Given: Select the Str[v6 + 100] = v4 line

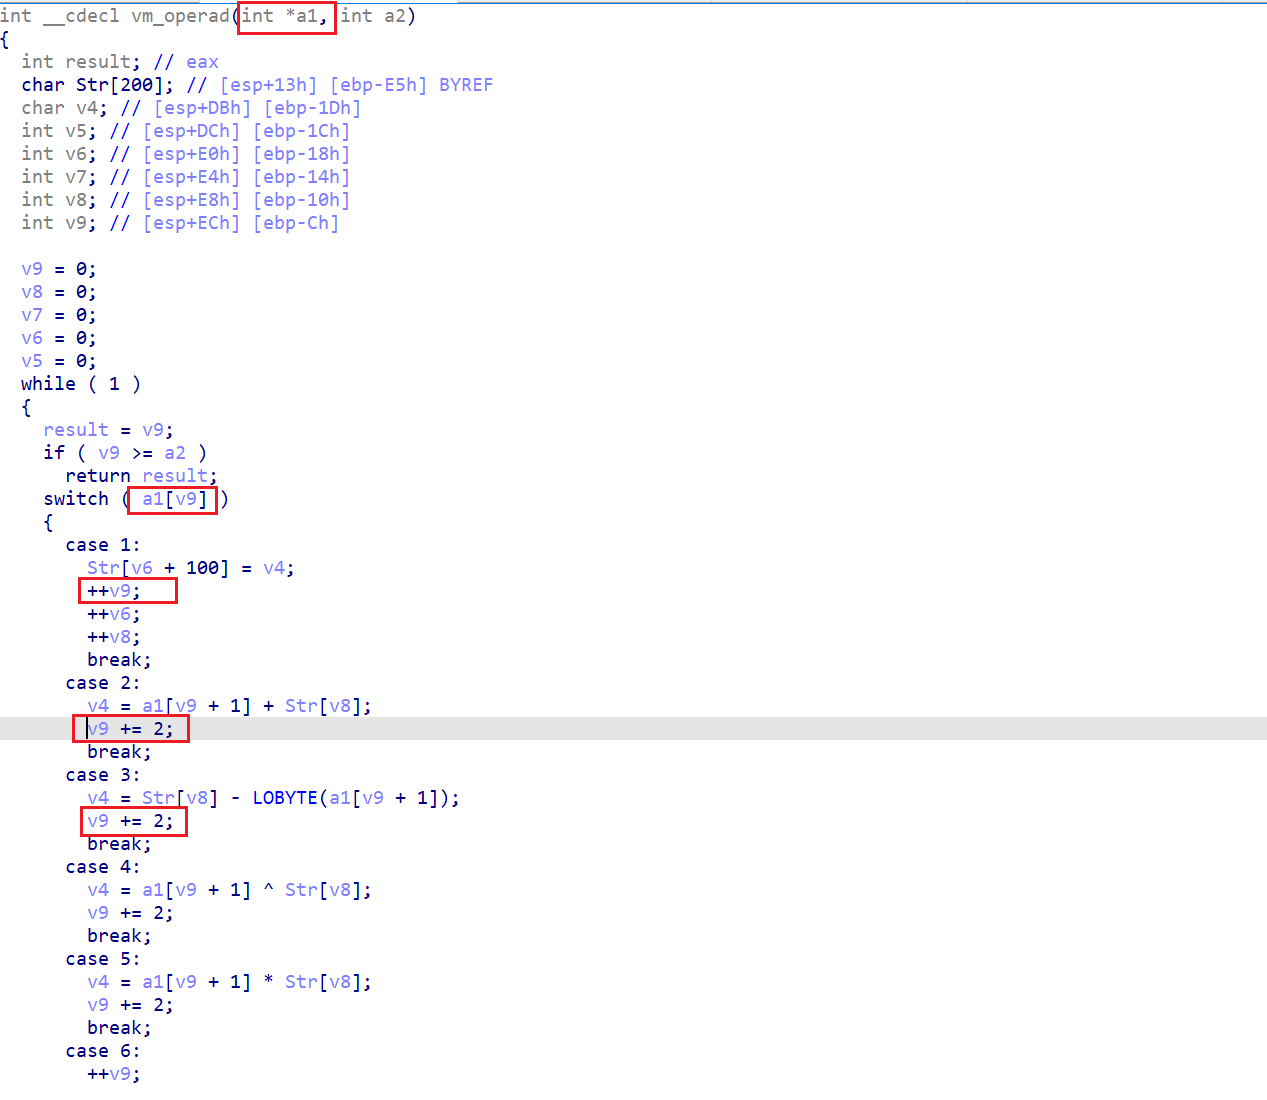Looking at the screenshot, I should click(191, 568).
